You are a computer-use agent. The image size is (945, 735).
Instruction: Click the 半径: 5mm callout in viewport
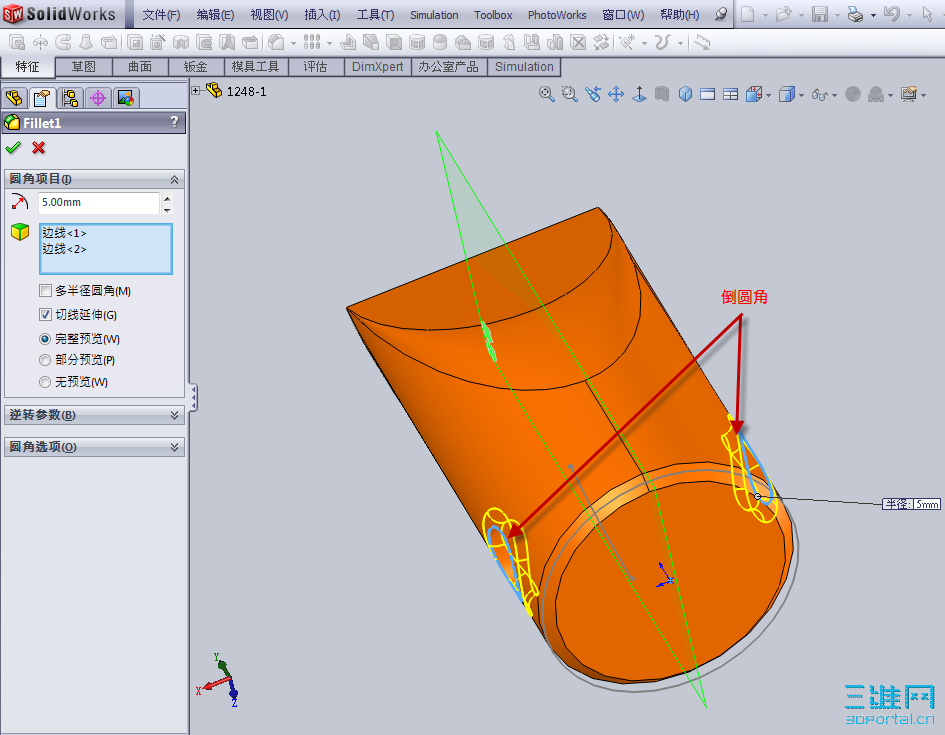click(911, 504)
